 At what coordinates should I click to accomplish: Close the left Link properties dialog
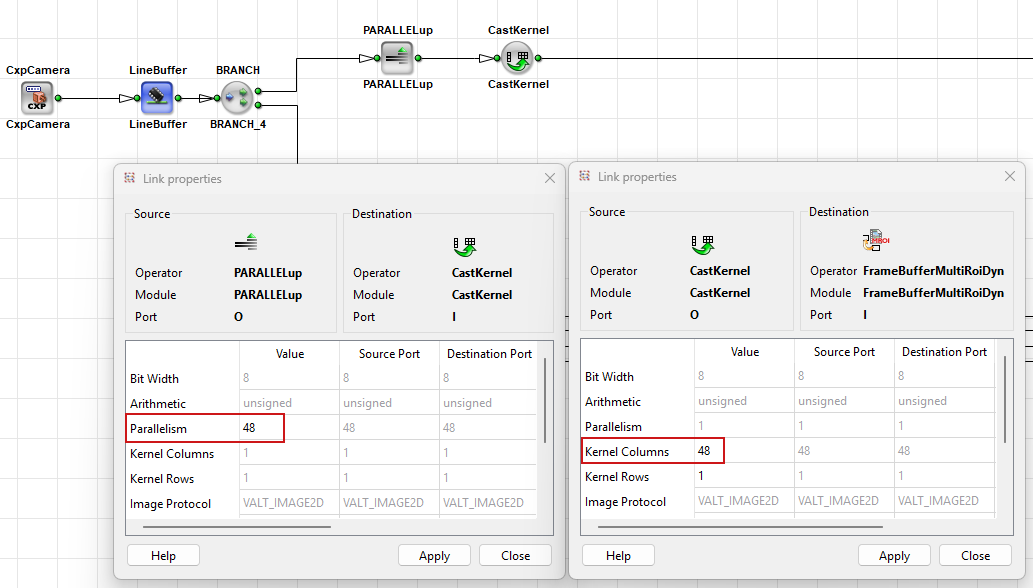pyautogui.click(x=549, y=178)
